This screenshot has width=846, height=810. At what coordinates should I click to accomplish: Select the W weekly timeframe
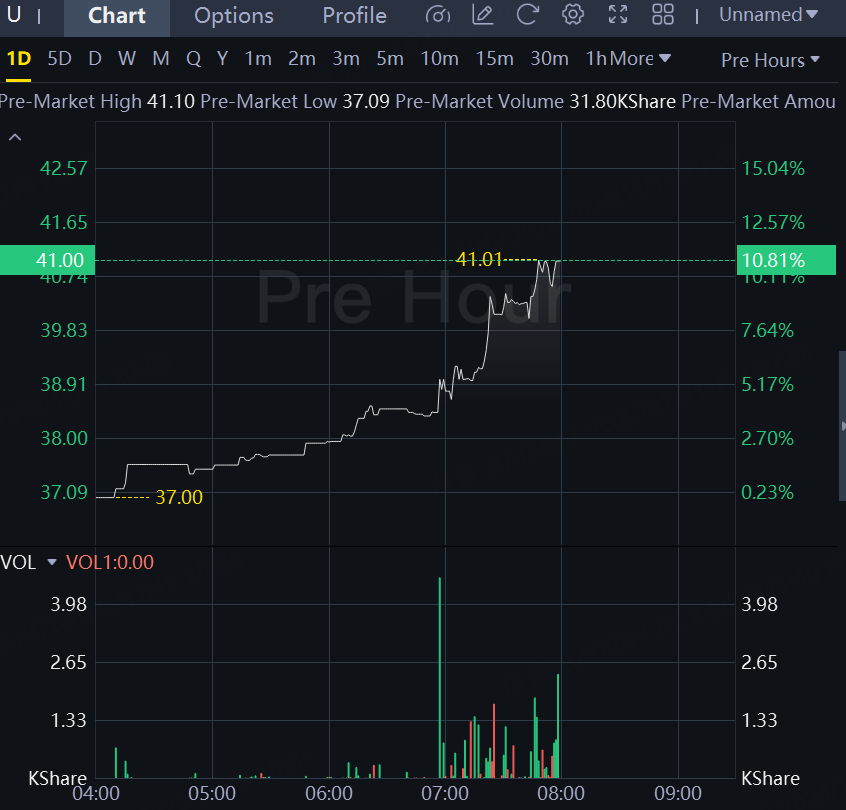(x=127, y=58)
